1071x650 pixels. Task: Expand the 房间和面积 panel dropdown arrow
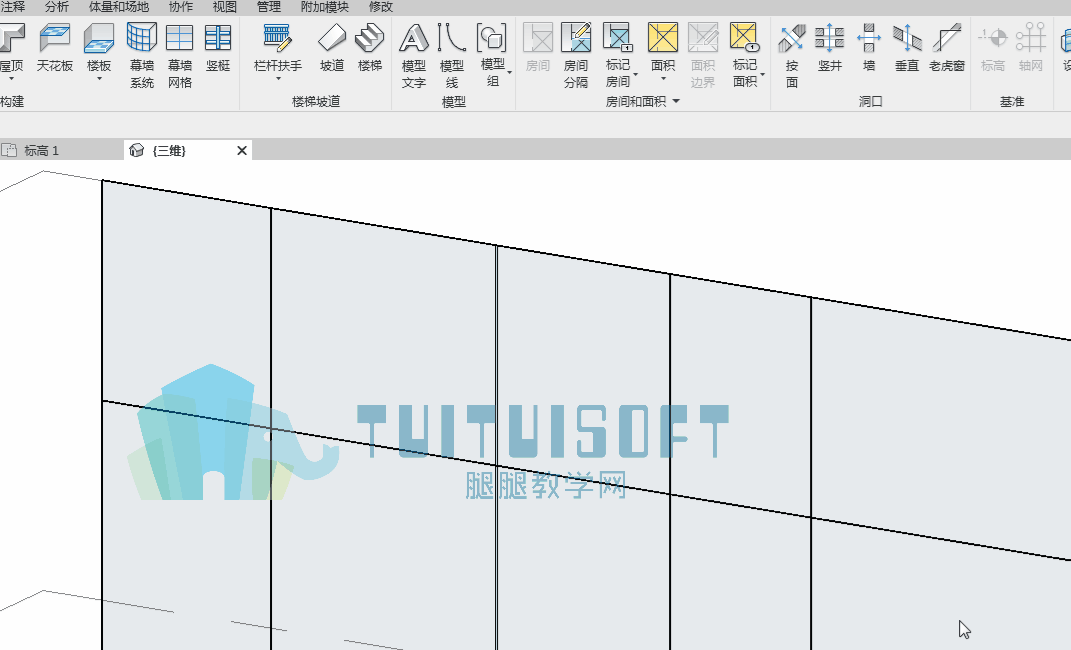(676, 101)
